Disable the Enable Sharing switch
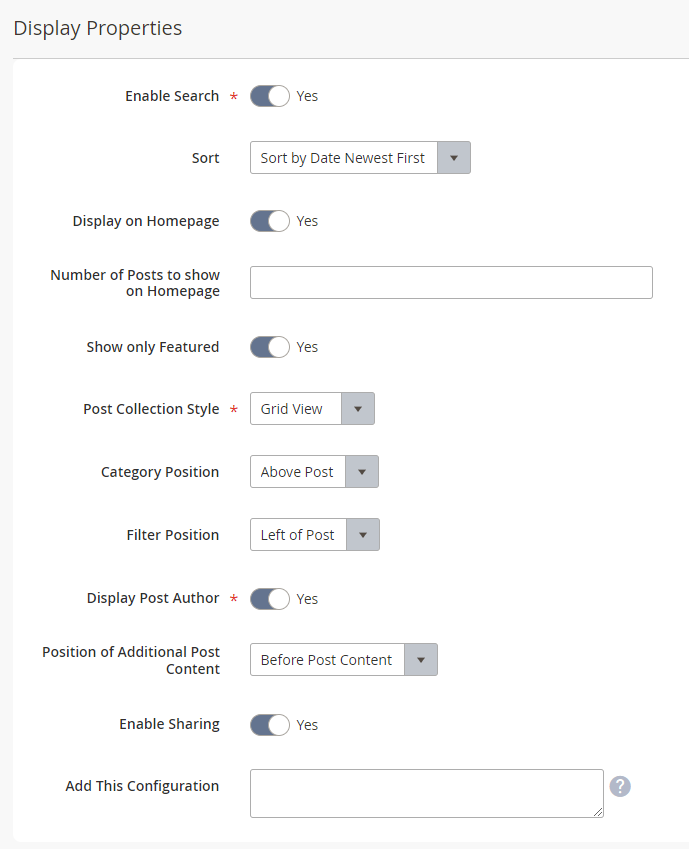Viewport: 689px width, 849px height. pyautogui.click(x=270, y=725)
